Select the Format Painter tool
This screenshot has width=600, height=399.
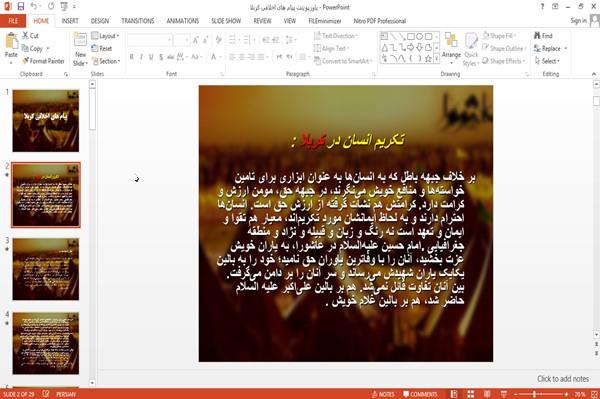point(43,61)
